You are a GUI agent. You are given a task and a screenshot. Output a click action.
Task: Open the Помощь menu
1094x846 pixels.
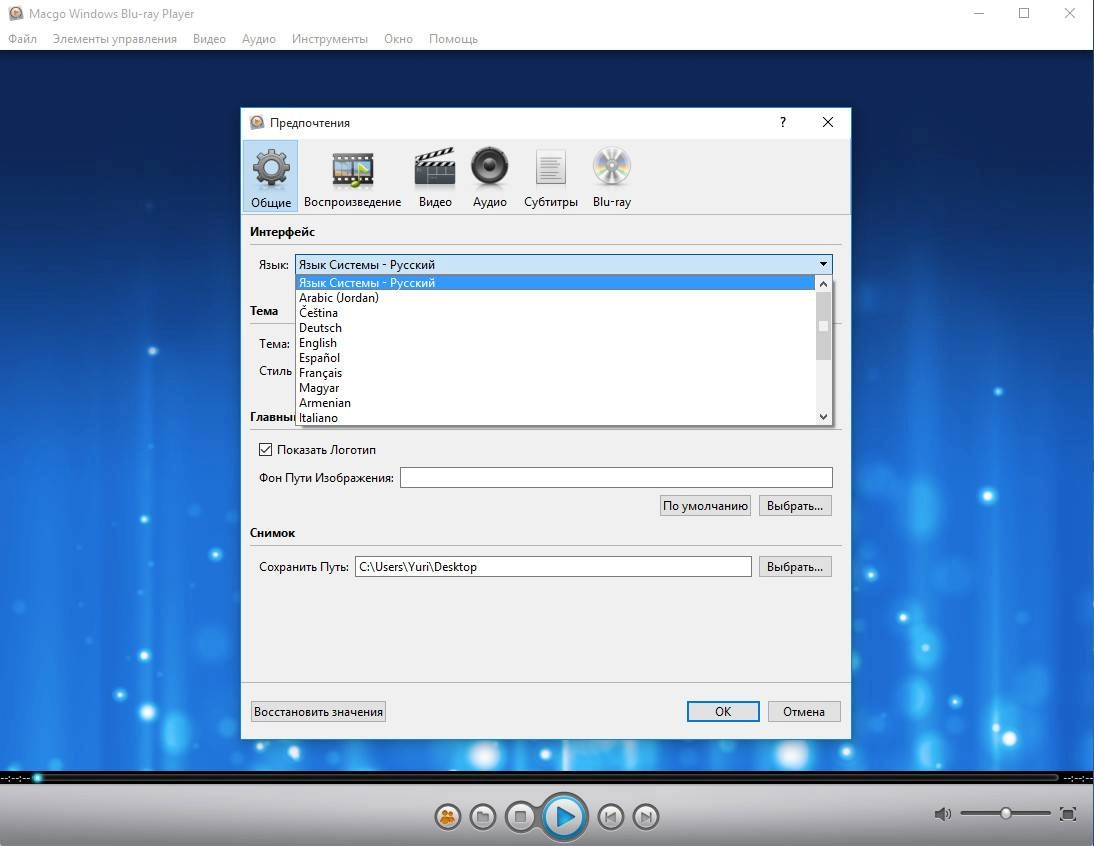click(454, 39)
